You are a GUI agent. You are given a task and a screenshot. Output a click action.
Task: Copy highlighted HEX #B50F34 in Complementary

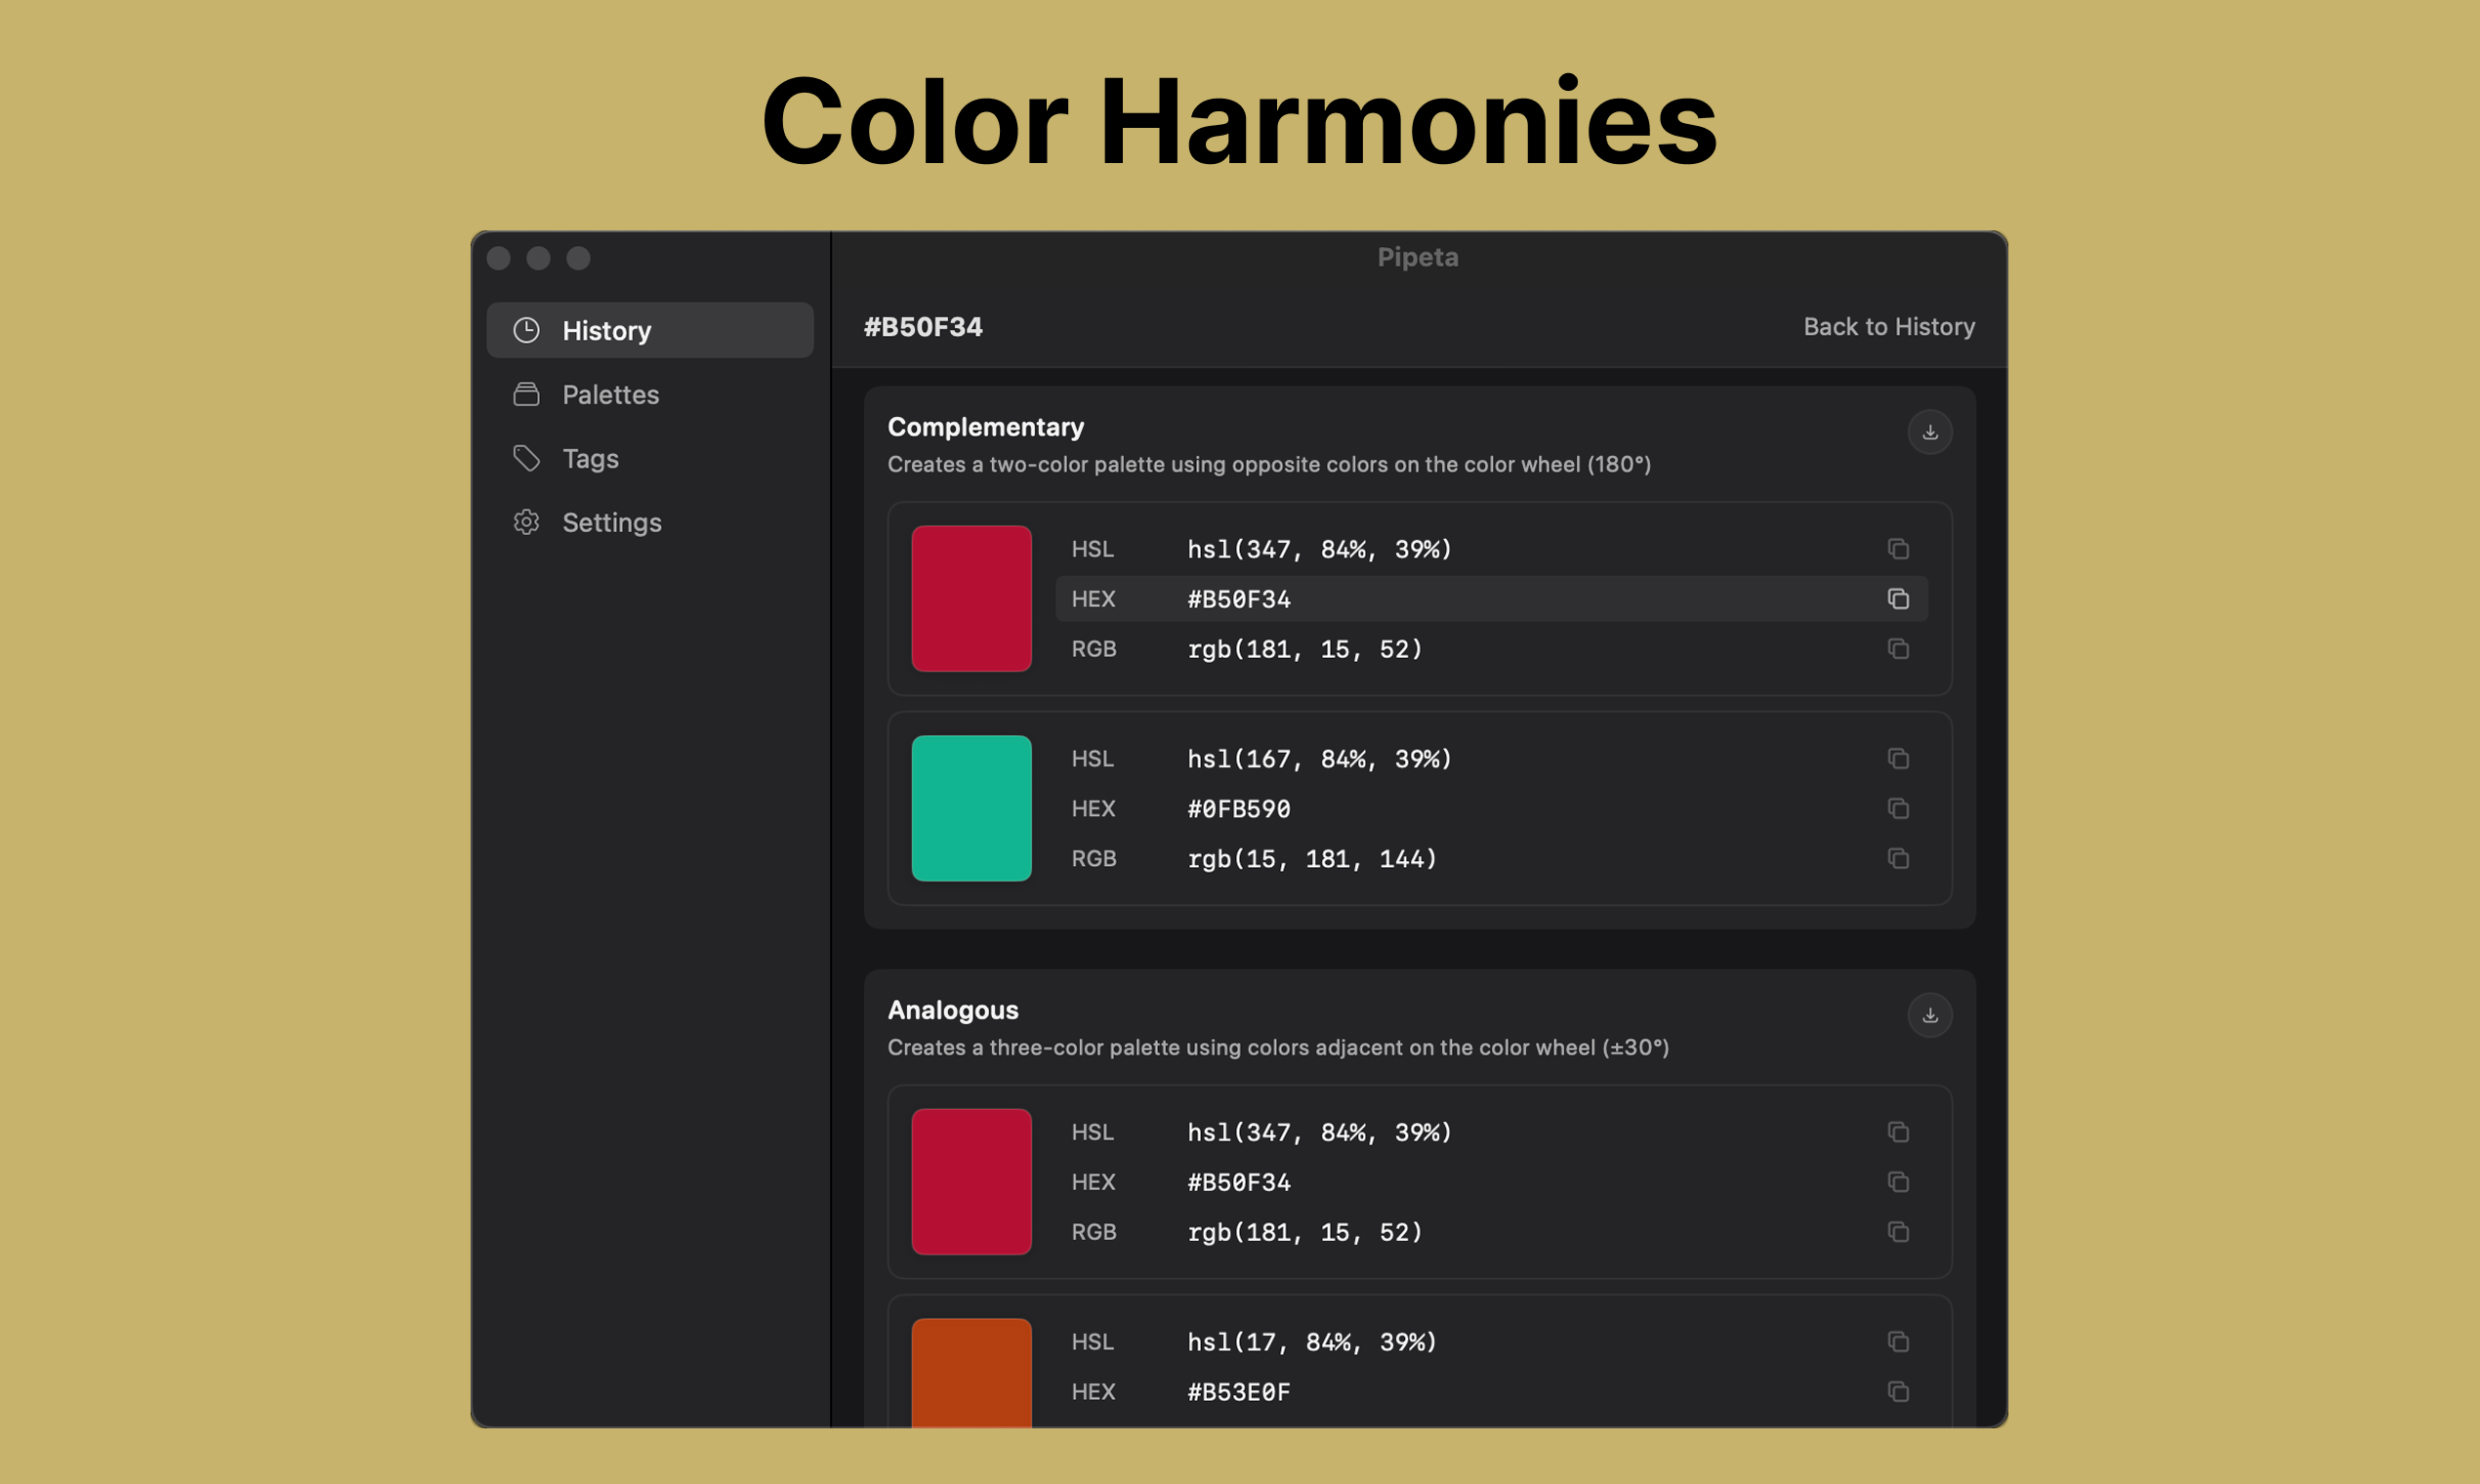coord(1897,599)
